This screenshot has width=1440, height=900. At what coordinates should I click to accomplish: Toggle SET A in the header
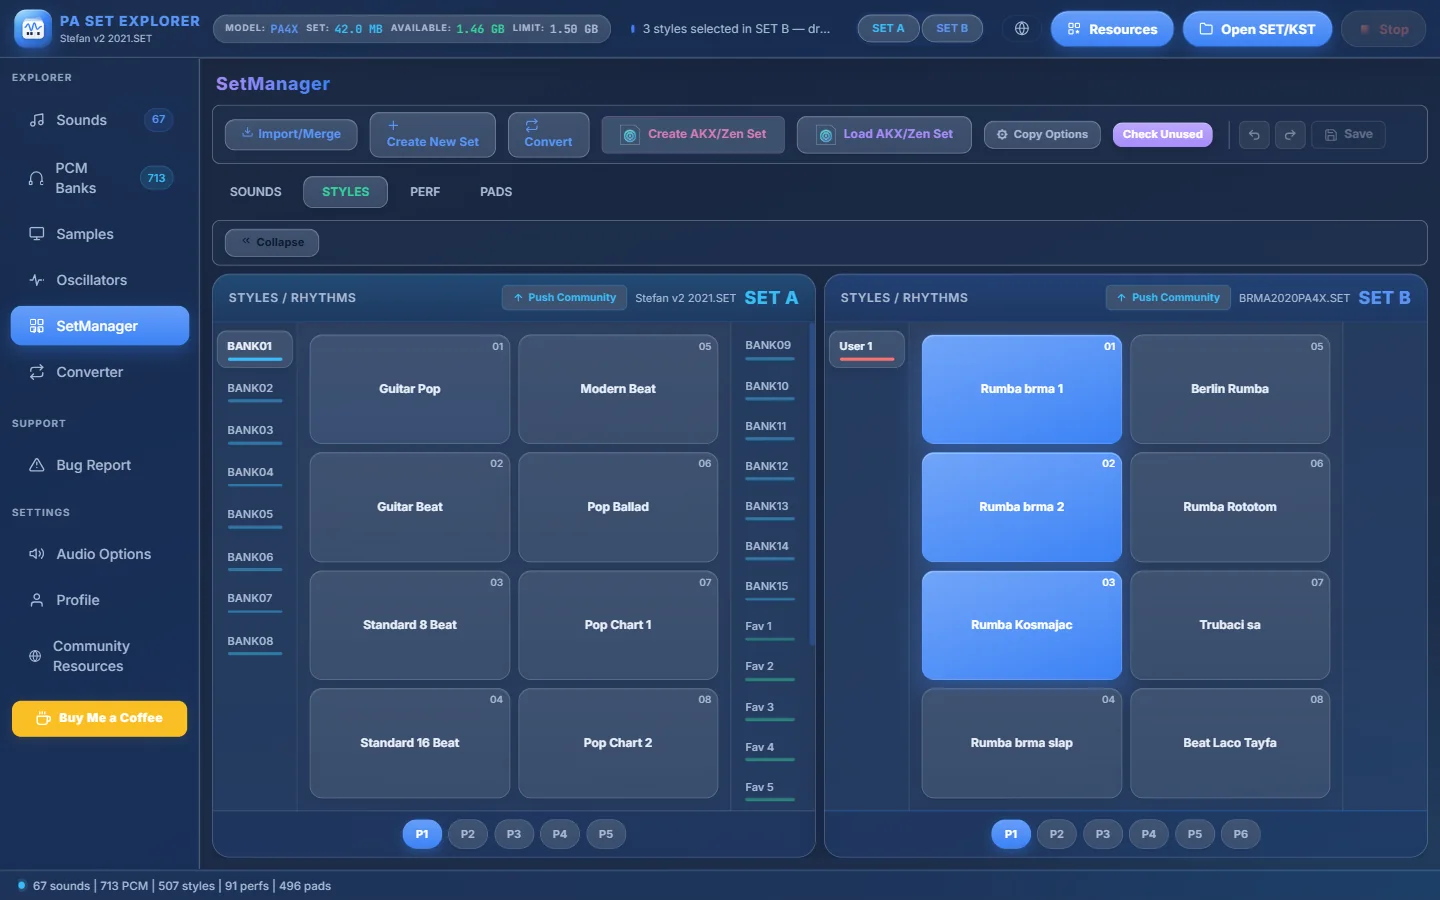pos(888,29)
